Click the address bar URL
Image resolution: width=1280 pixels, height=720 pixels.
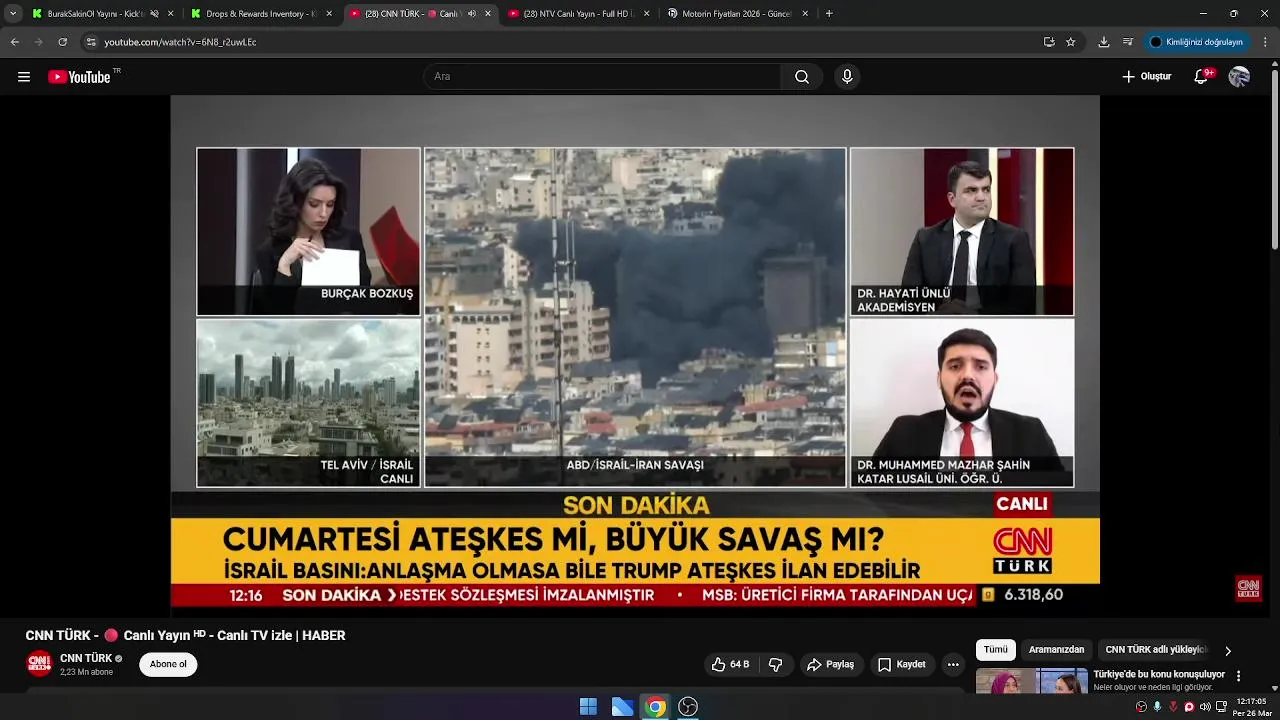(180, 42)
